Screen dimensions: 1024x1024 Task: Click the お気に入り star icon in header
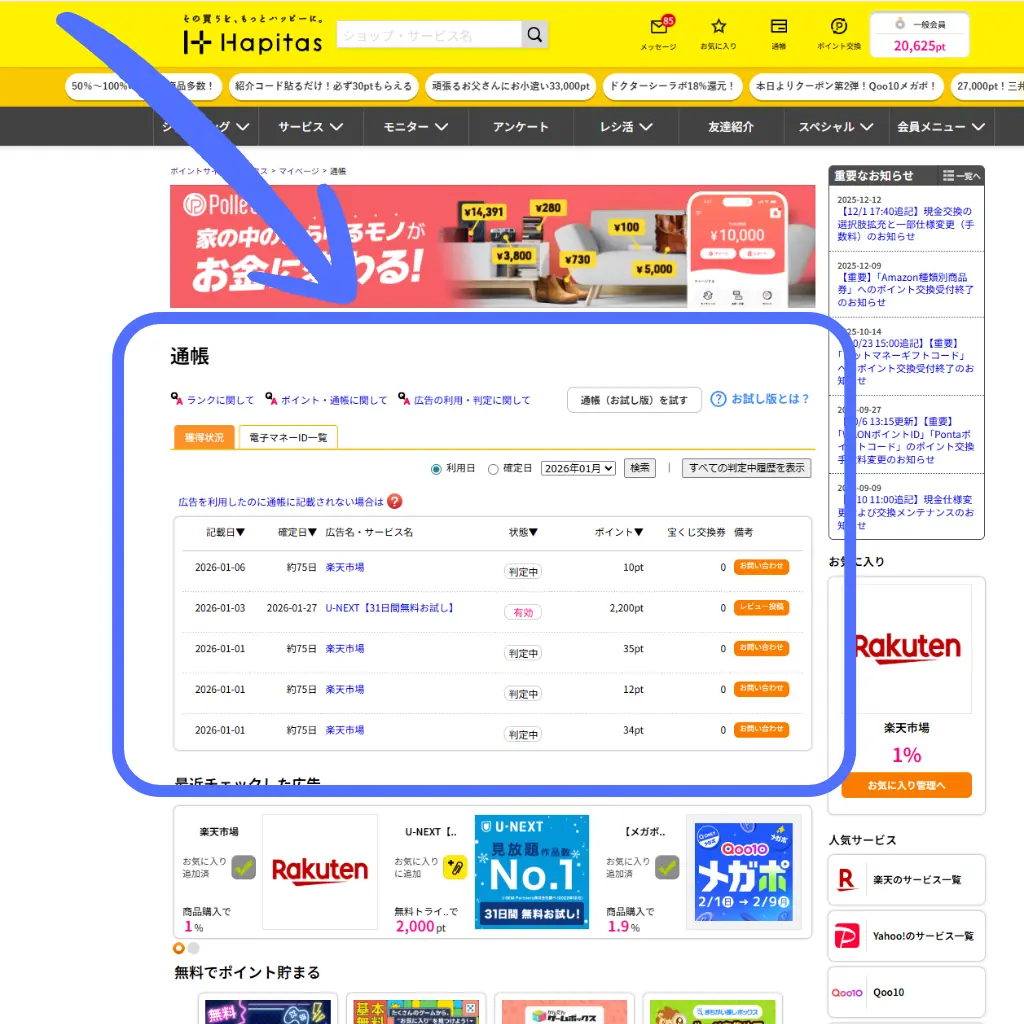click(719, 27)
